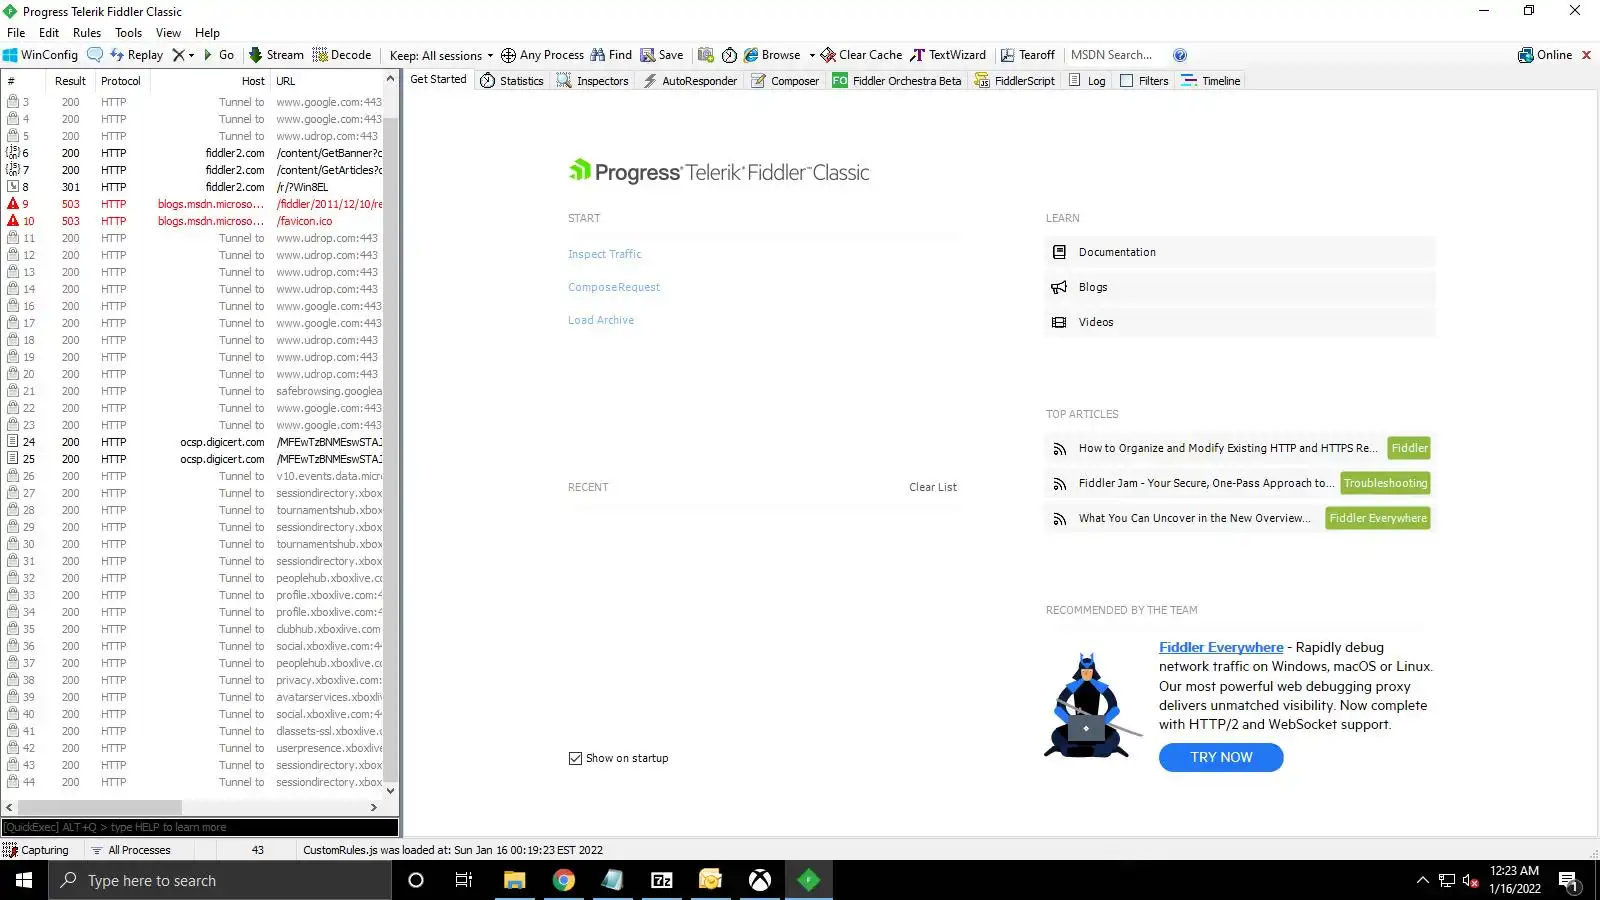Close the toolbar using red X
This screenshot has height=900, width=1600.
(x=1586, y=55)
